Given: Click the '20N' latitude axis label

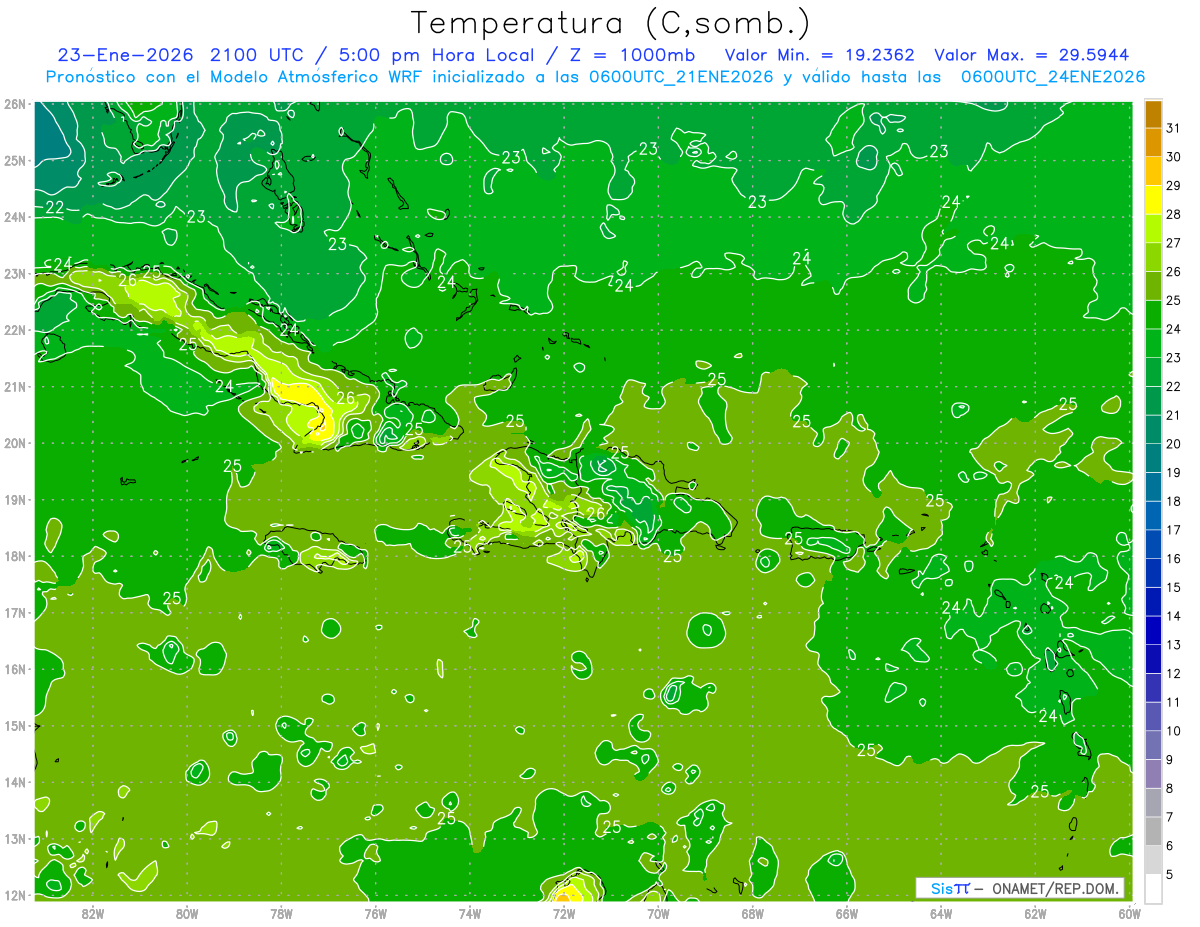Looking at the screenshot, I should pyautogui.click(x=14, y=443).
